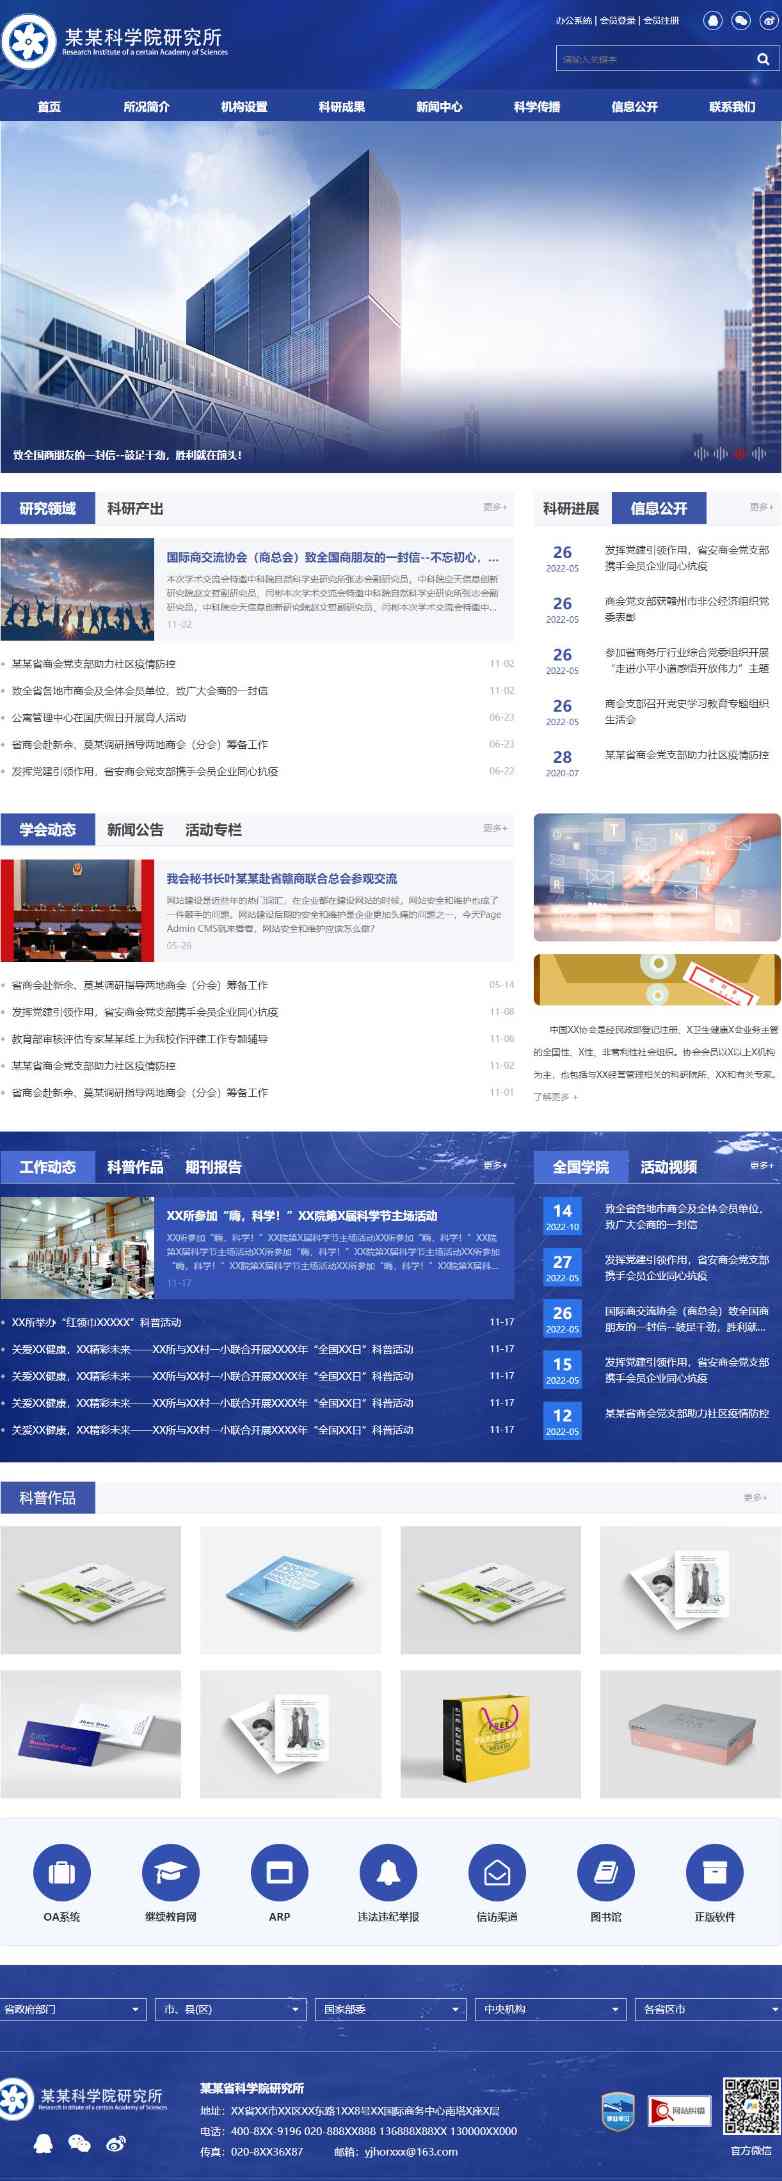Expand the 中央机构 dropdown
The width and height of the screenshot is (782, 2181).
pos(551,2009)
